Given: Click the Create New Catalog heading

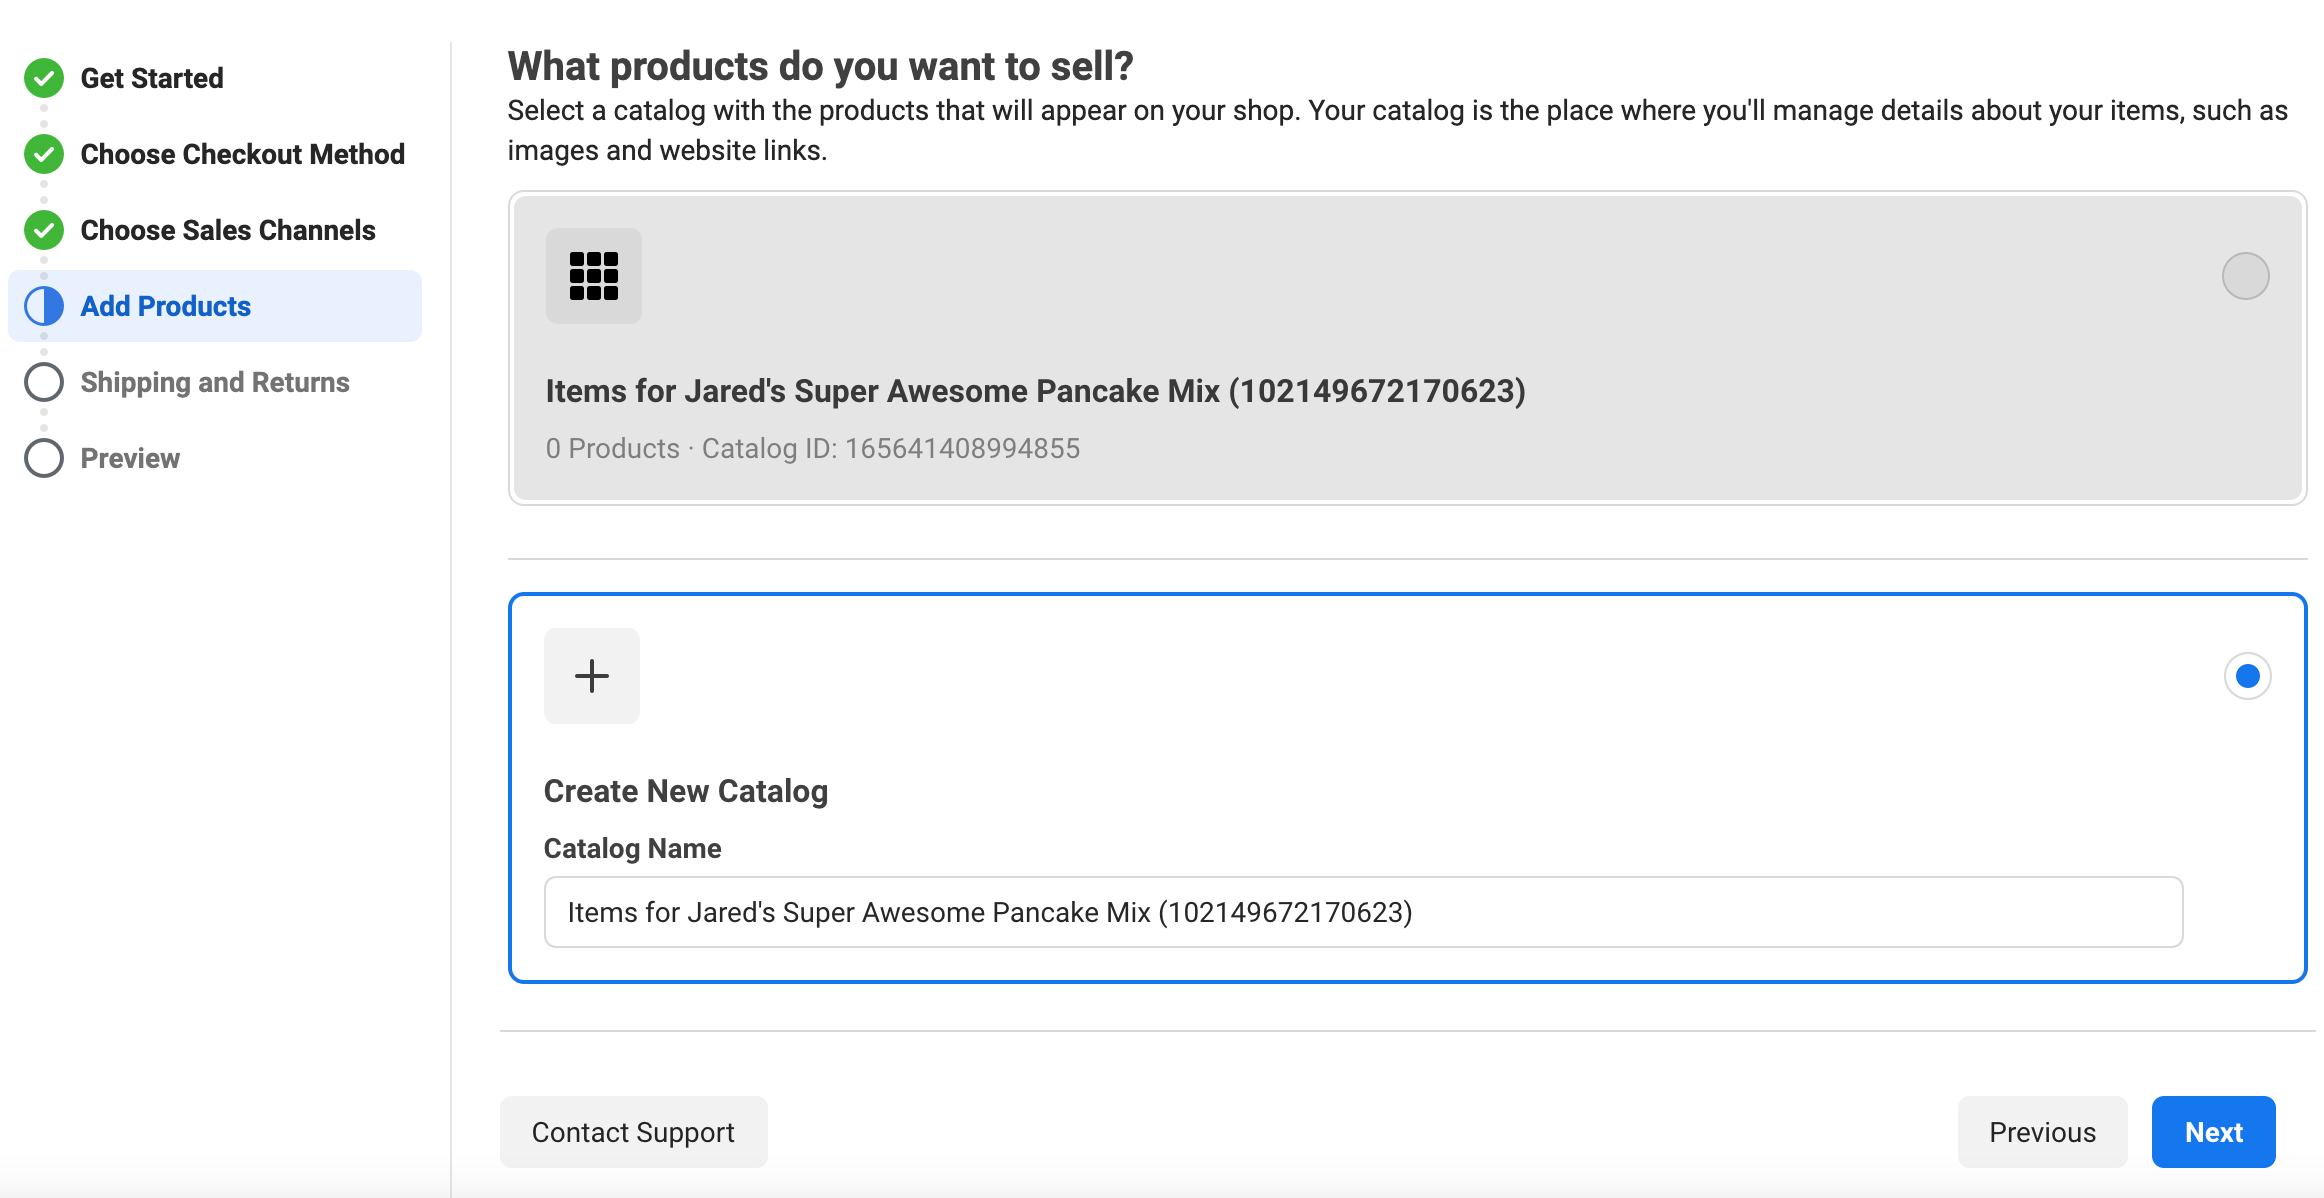Looking at the screenshot, I should click(x=686, y=791).
